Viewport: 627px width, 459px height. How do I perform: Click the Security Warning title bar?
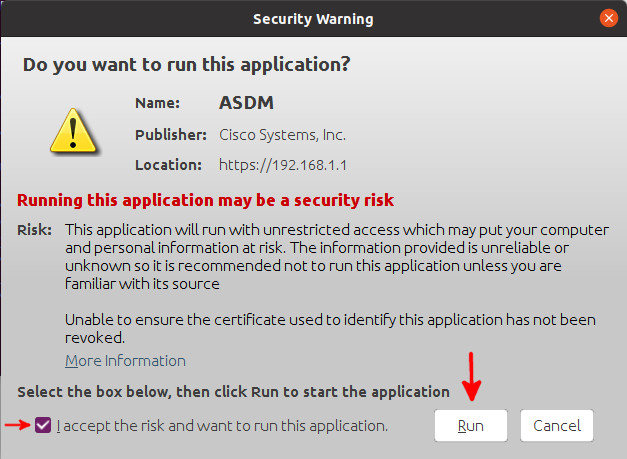point(314,19)
